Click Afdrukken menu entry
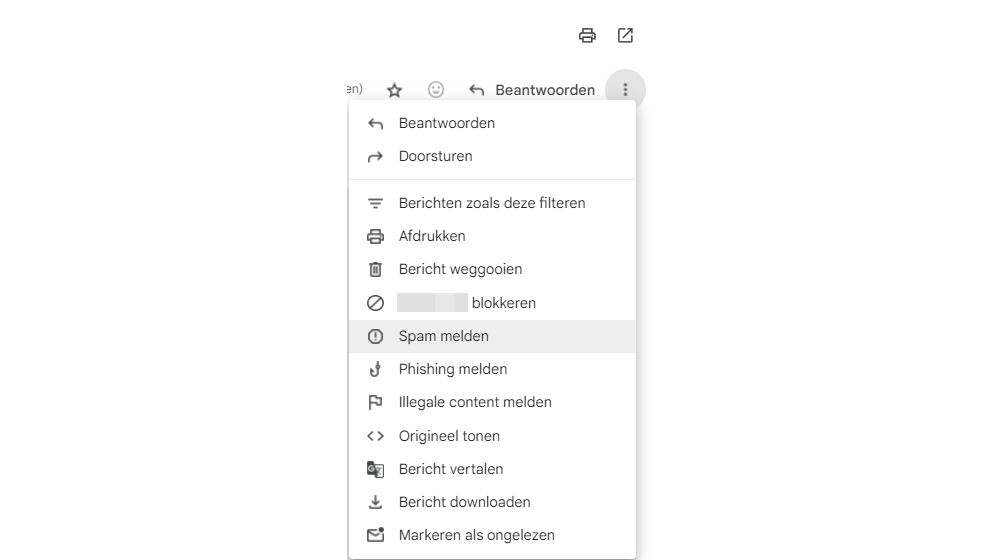 (x=432, y=236)
